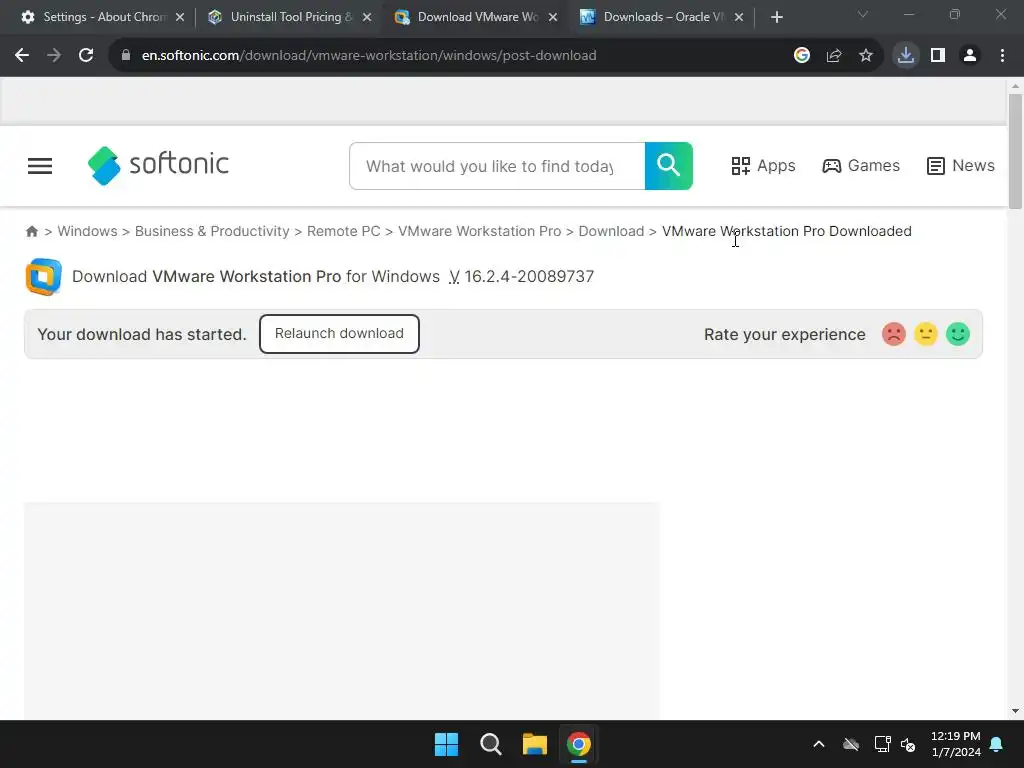The image size is (1024, 768).
Task: Open the tab search dropdown arrow
Action: (x=863, y=14)
